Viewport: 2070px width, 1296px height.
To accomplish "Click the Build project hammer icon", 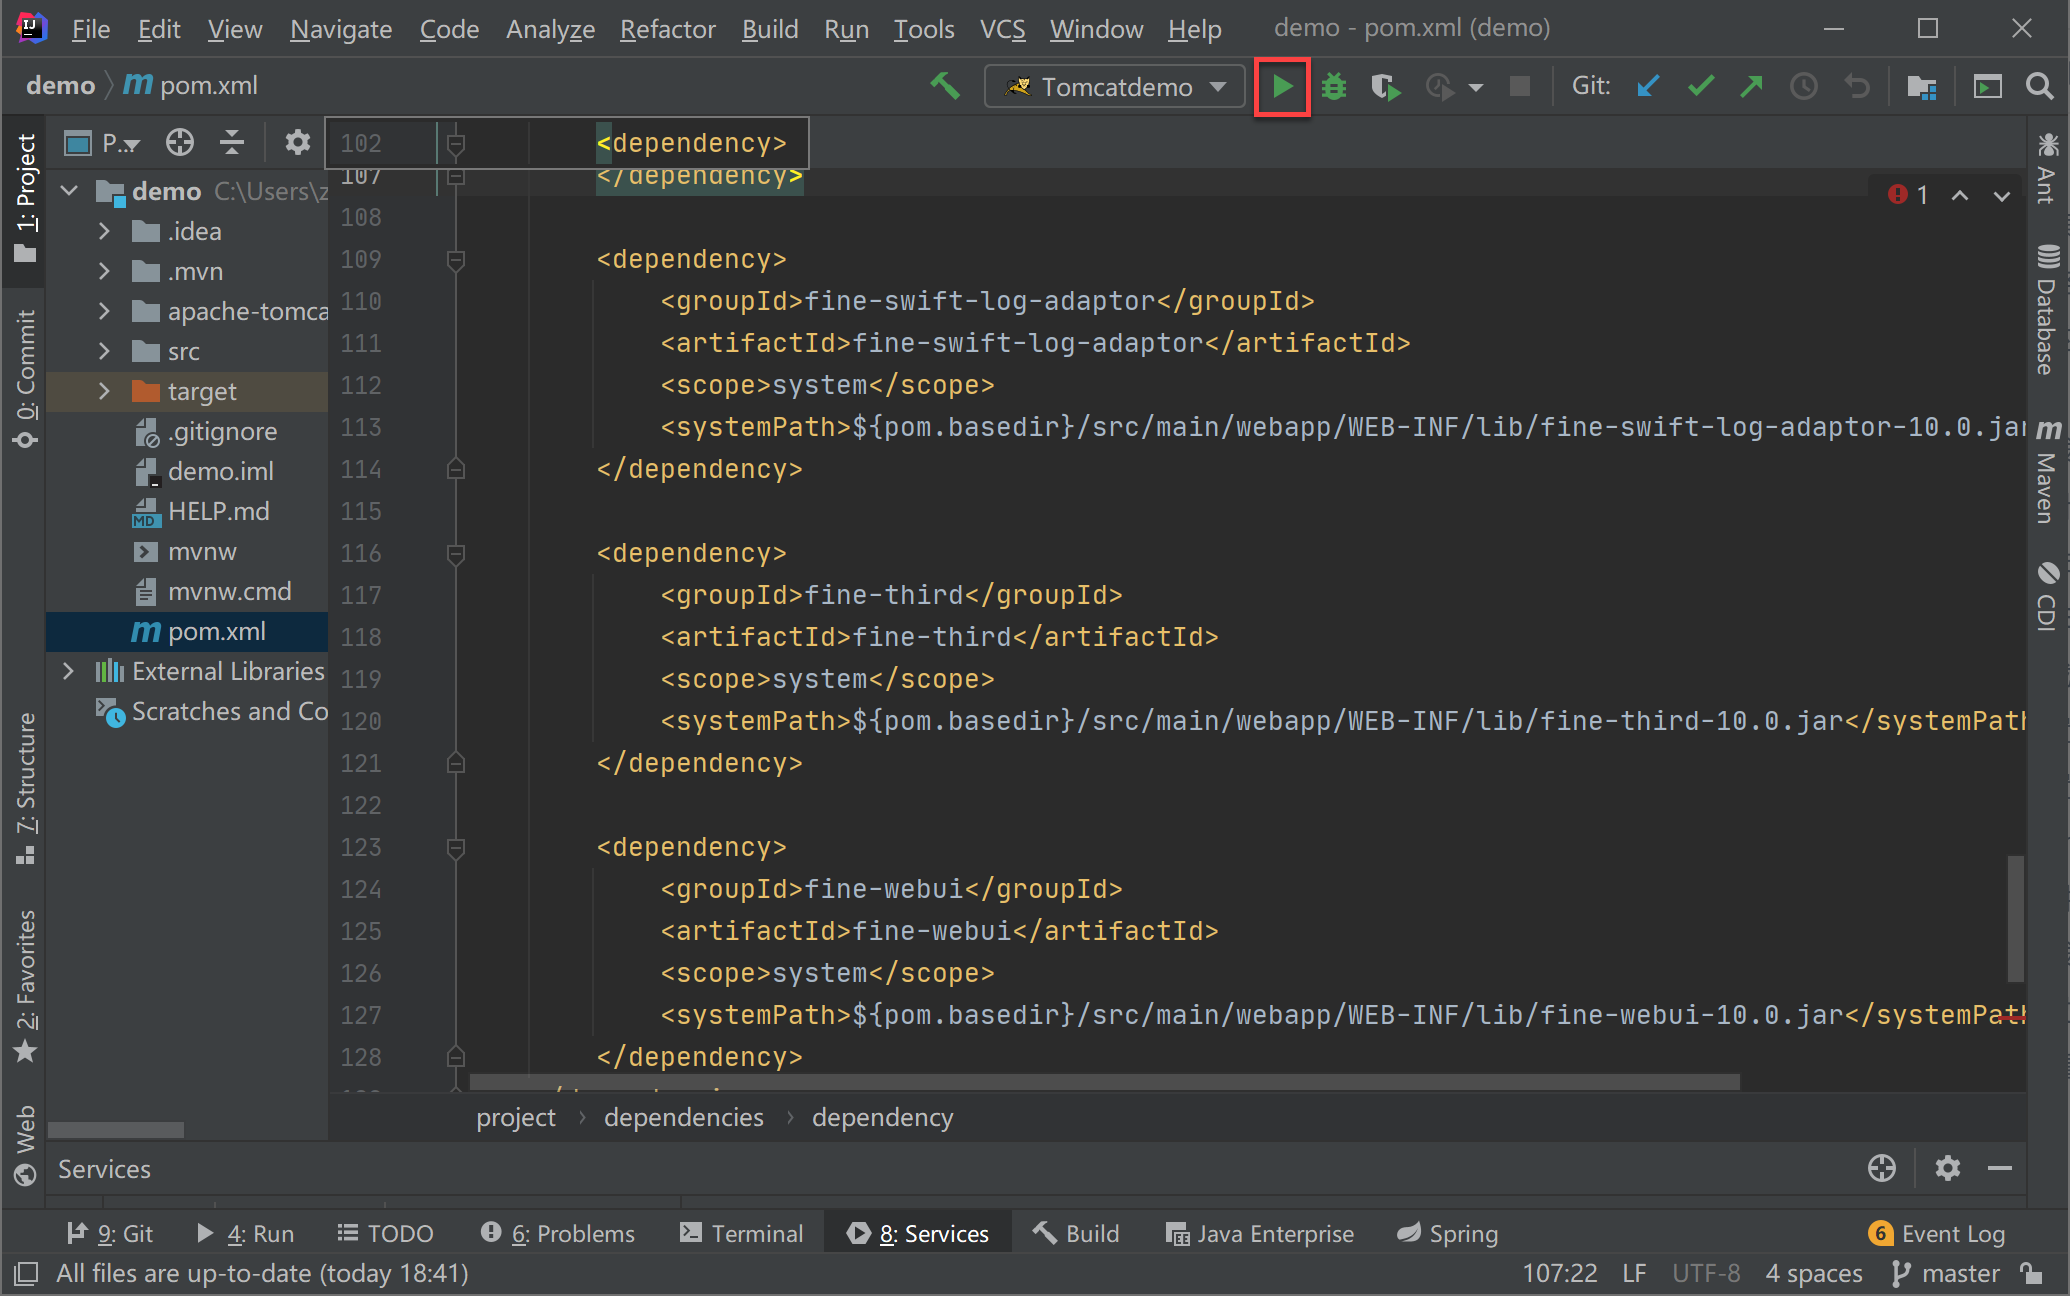I will 944,87.
